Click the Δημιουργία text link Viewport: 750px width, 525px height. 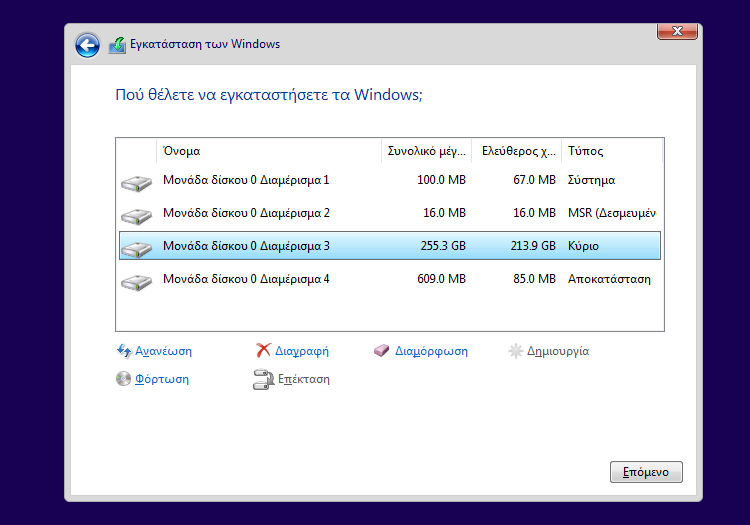(x=558, y=351)
